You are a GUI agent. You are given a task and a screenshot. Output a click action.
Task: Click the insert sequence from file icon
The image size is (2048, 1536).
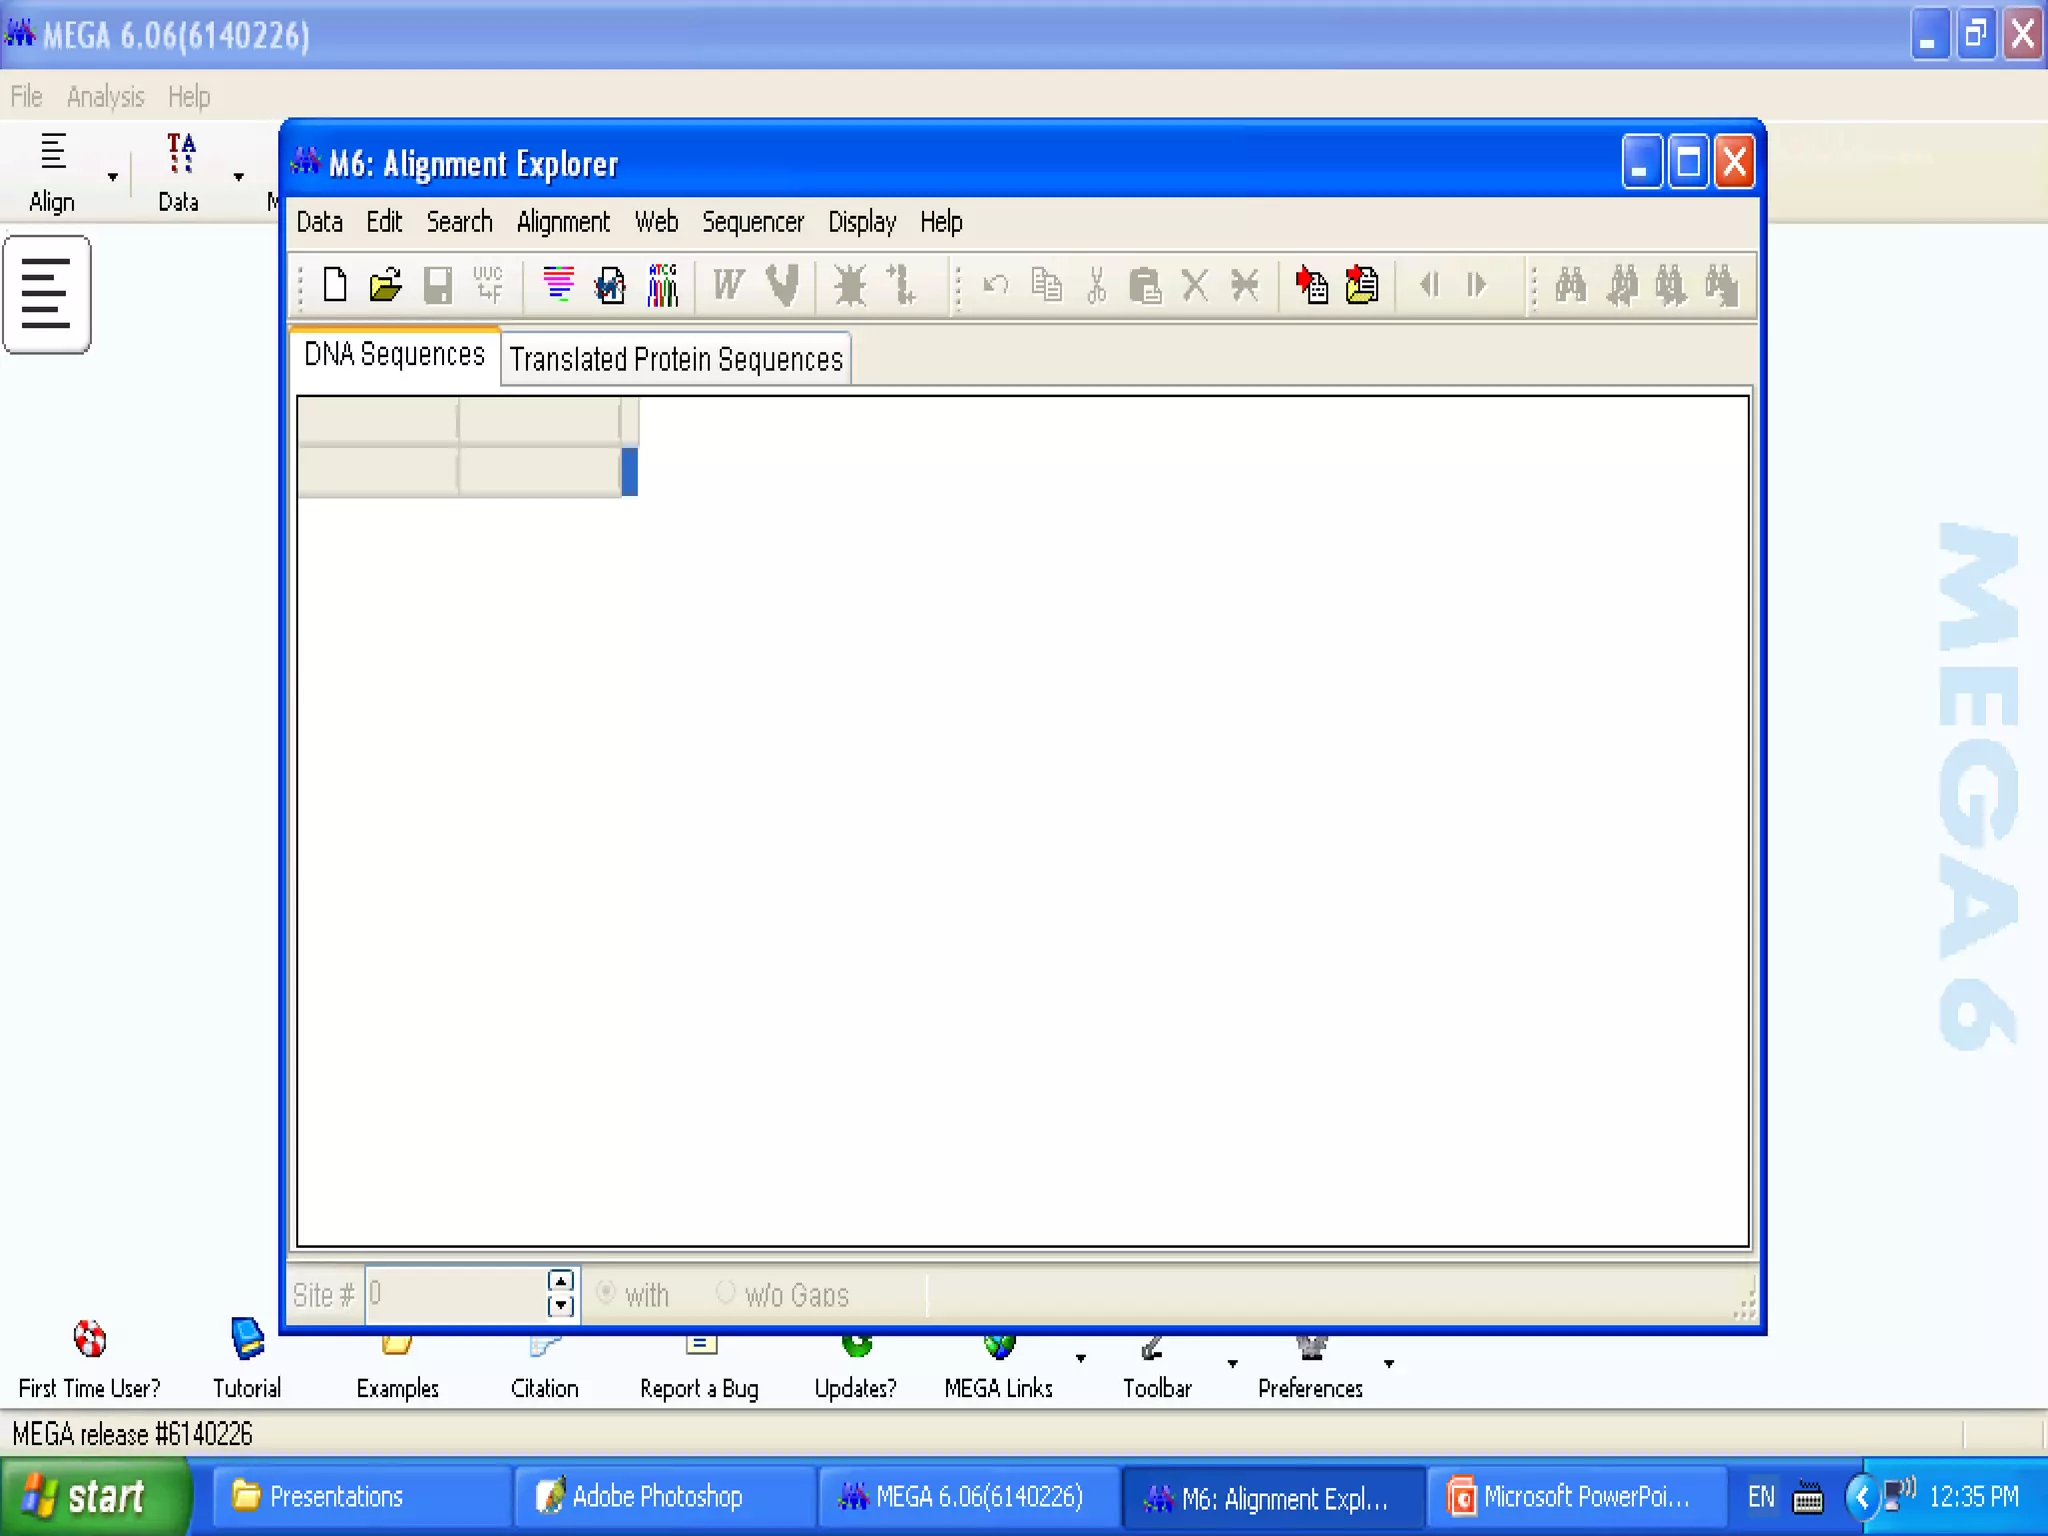coord(1362,285)
